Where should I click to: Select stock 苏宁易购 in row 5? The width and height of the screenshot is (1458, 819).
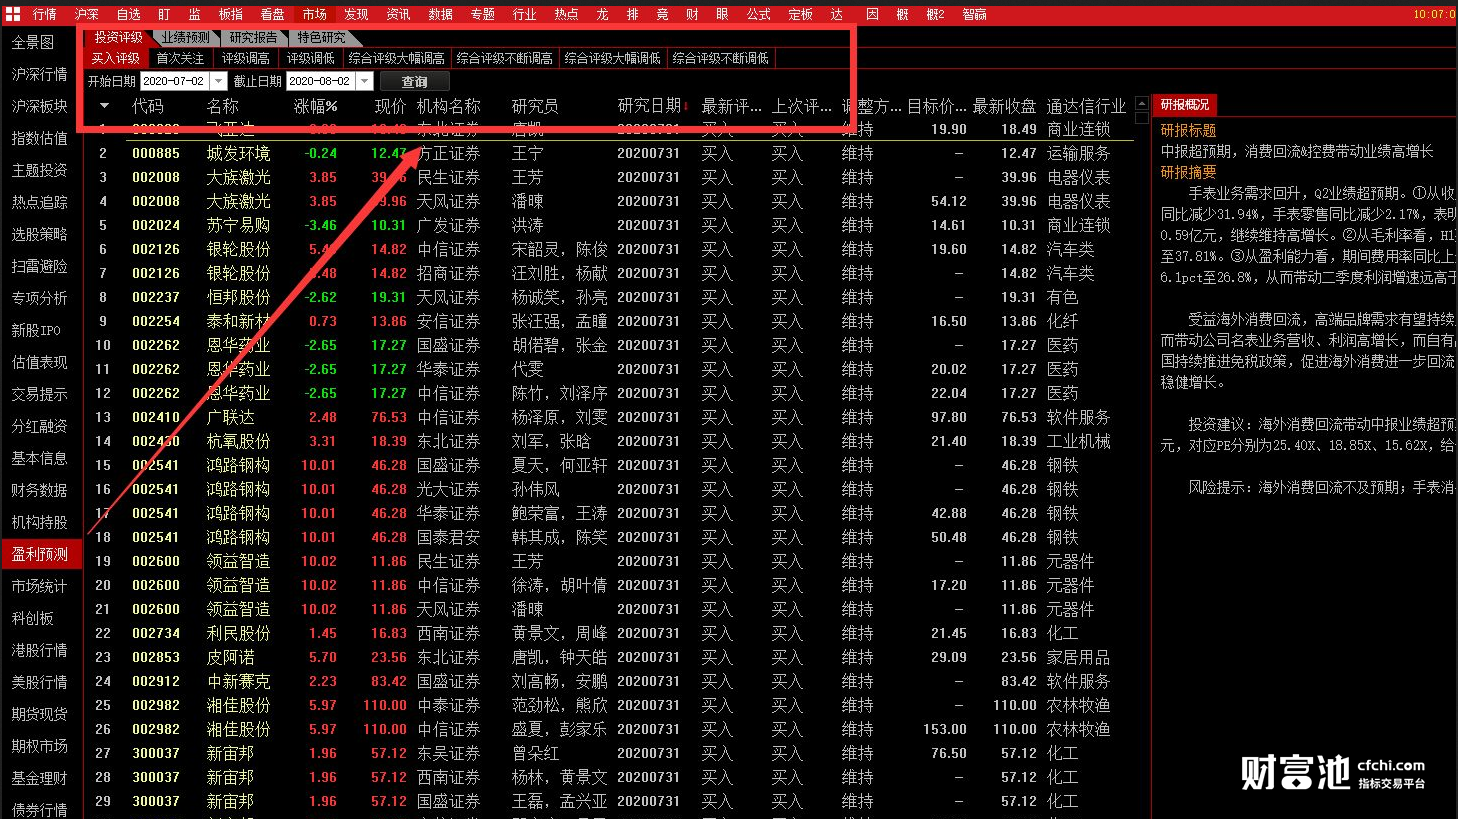pyautogui.click(x=238, y=225)
